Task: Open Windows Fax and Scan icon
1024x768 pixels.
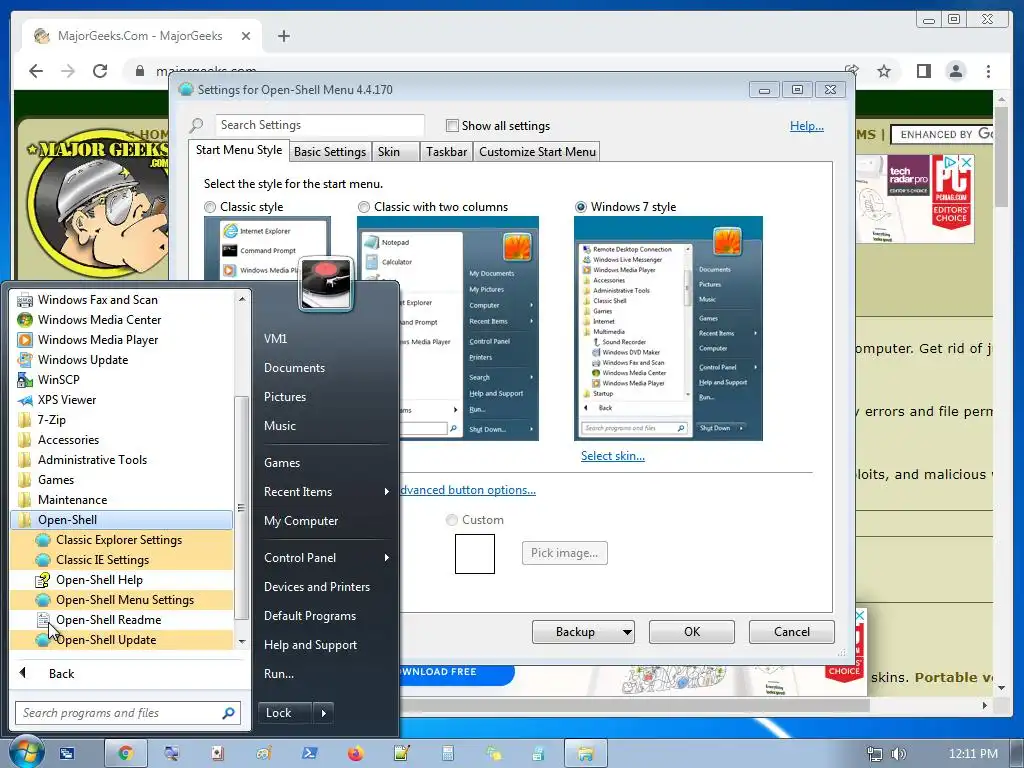Action: 25,300
